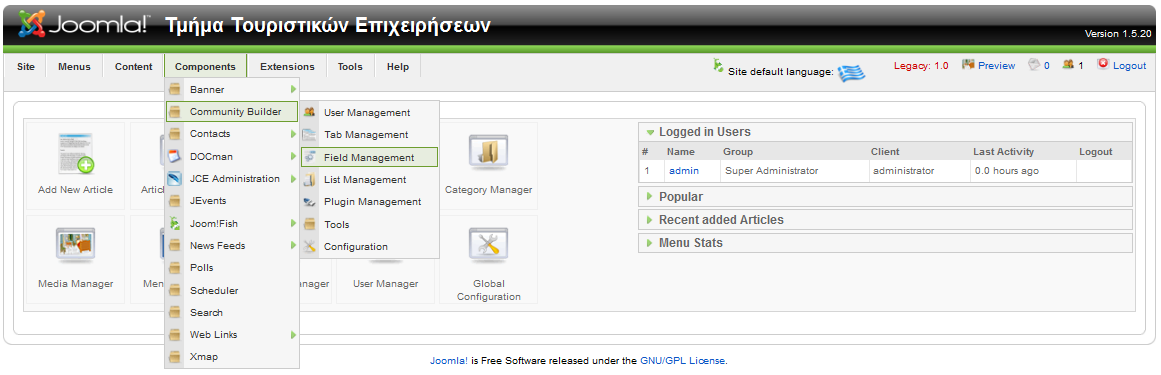Open the Menus menu

tap(74, 67)
